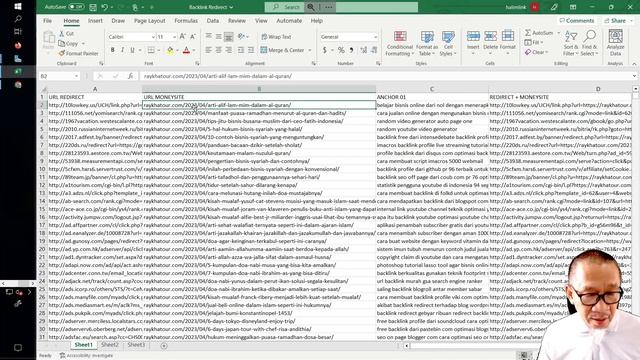Image resolution: width=640 pixels, height=360 pixels.
Task: Select column C header
Action: (x=432, y=89)
